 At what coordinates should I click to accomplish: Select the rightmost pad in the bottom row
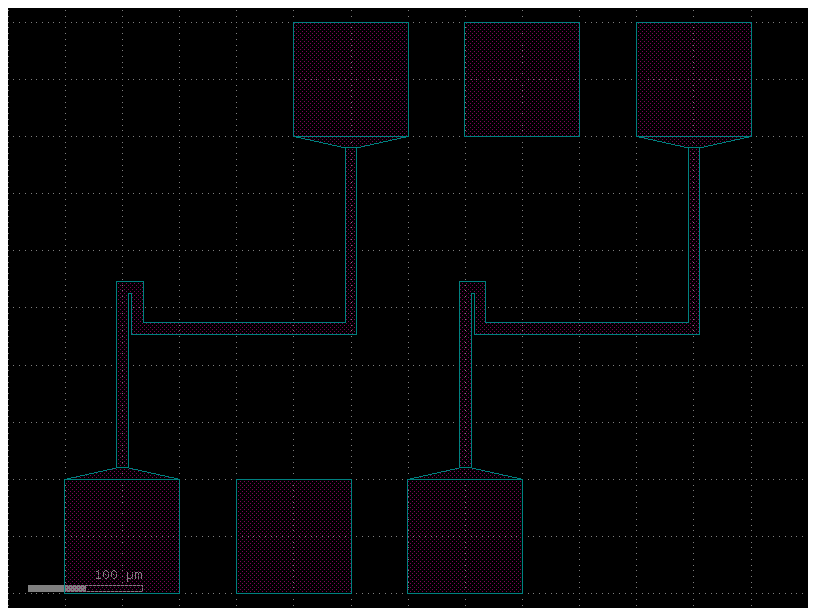click(x=465, y=536)
